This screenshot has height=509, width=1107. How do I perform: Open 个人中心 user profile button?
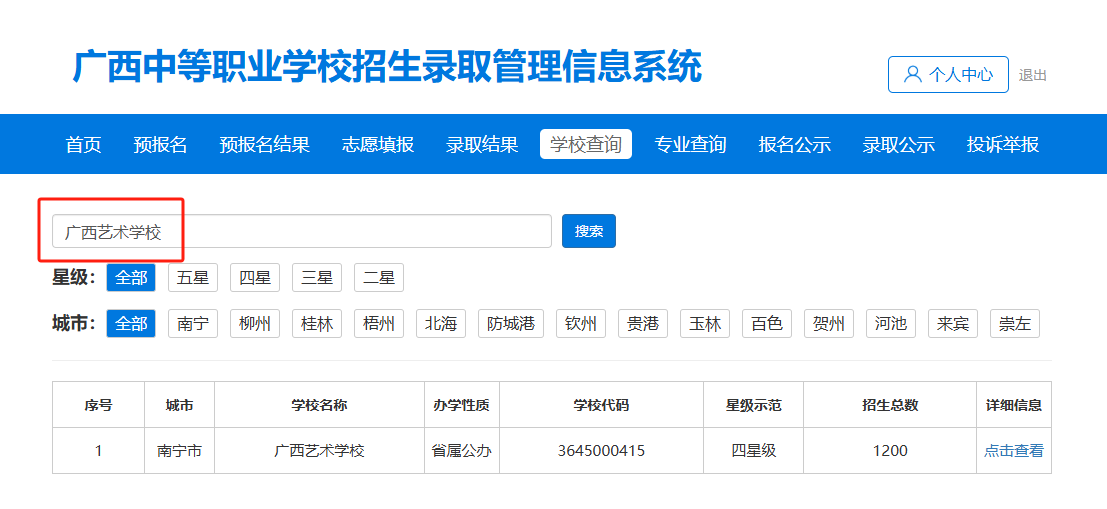(948, 75)
